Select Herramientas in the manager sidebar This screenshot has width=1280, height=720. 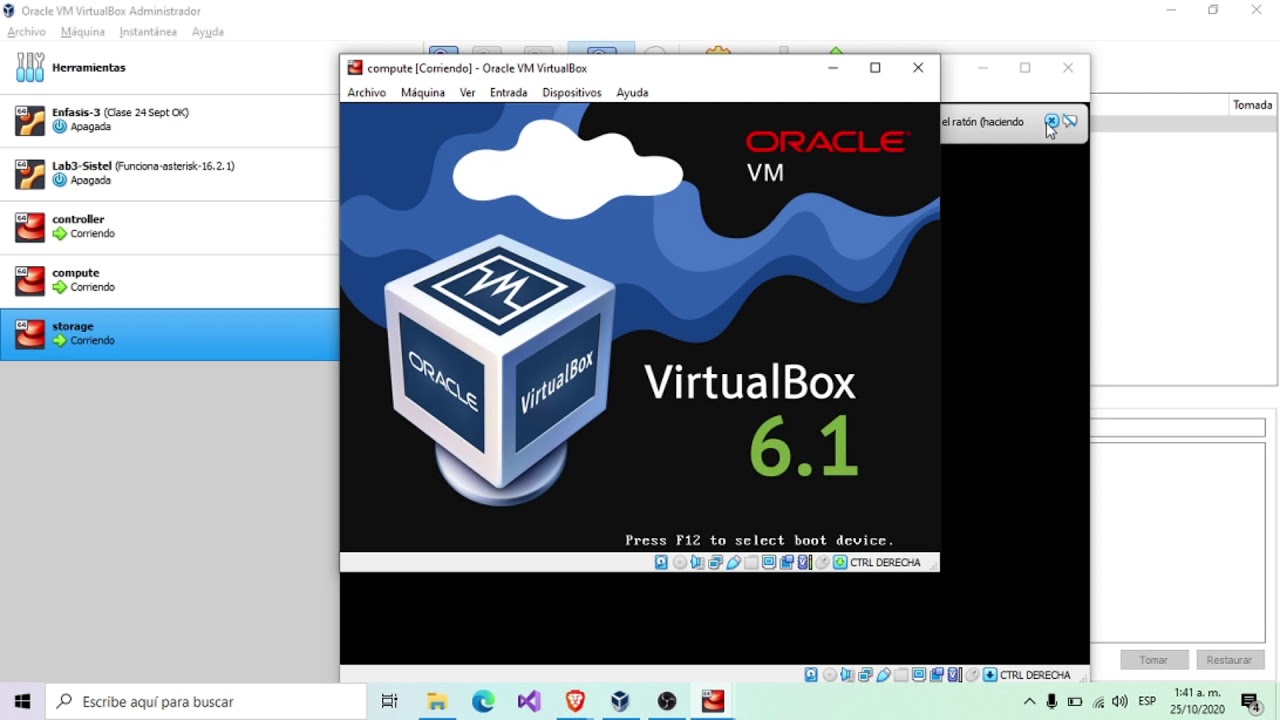[x=170, y=67]
